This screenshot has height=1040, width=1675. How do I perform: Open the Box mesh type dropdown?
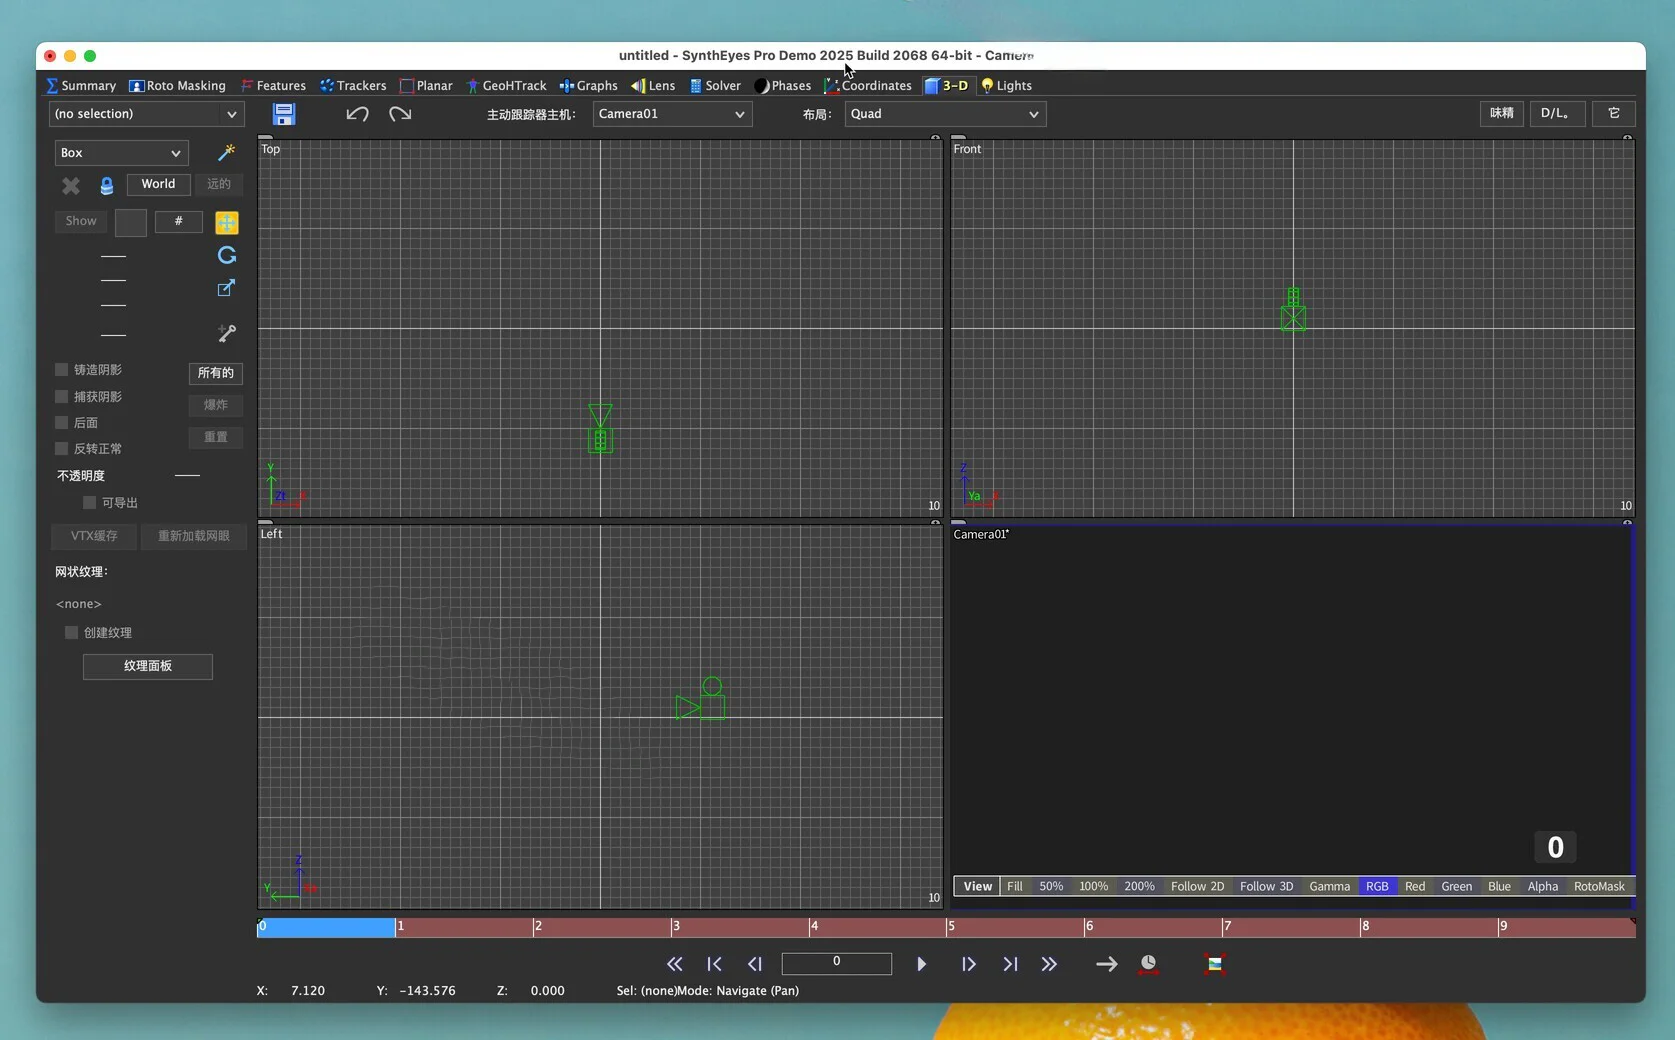pos(120,153)
